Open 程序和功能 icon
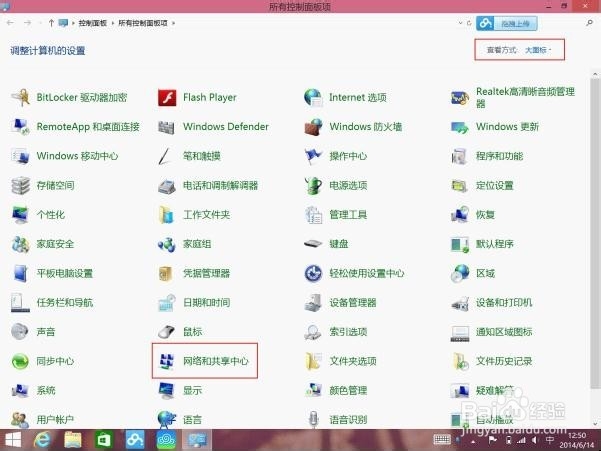The height and width of the screenshot is (451, 601). tap(459, 156)
